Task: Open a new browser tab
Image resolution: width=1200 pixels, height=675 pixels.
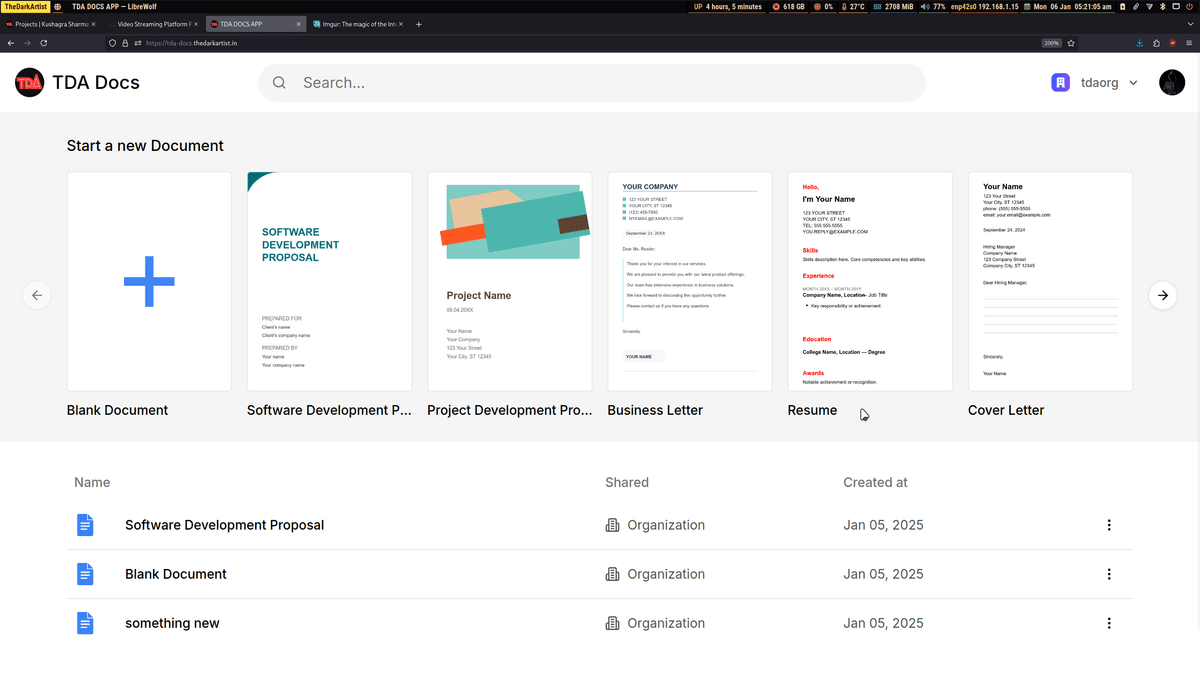Action: (x=419, y=24)
